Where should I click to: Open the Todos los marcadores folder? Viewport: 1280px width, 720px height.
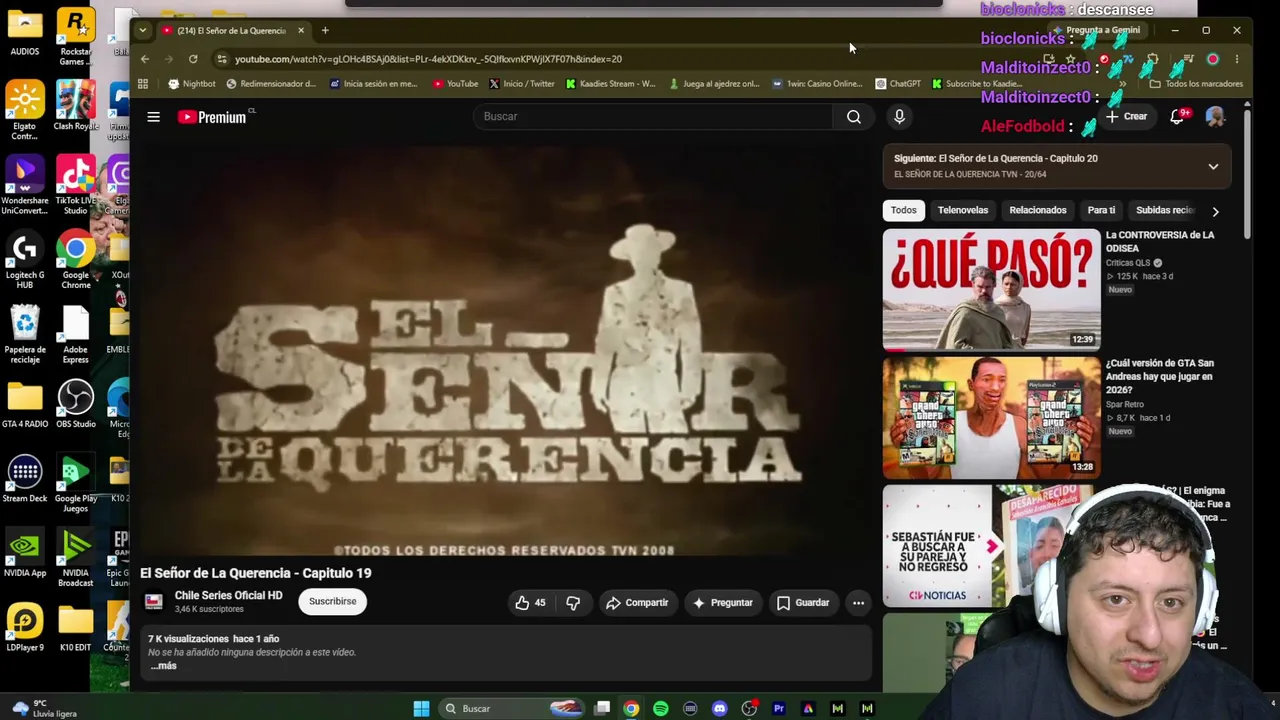pos(1197,84)
